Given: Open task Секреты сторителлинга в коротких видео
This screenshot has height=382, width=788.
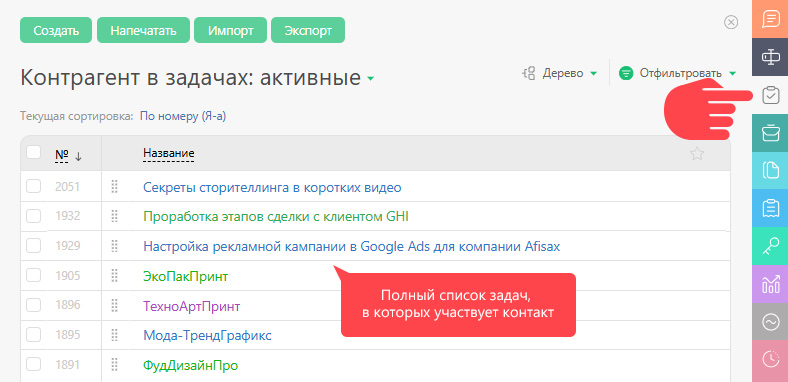Looking at the screenshot, I should [x=272, y=187].
